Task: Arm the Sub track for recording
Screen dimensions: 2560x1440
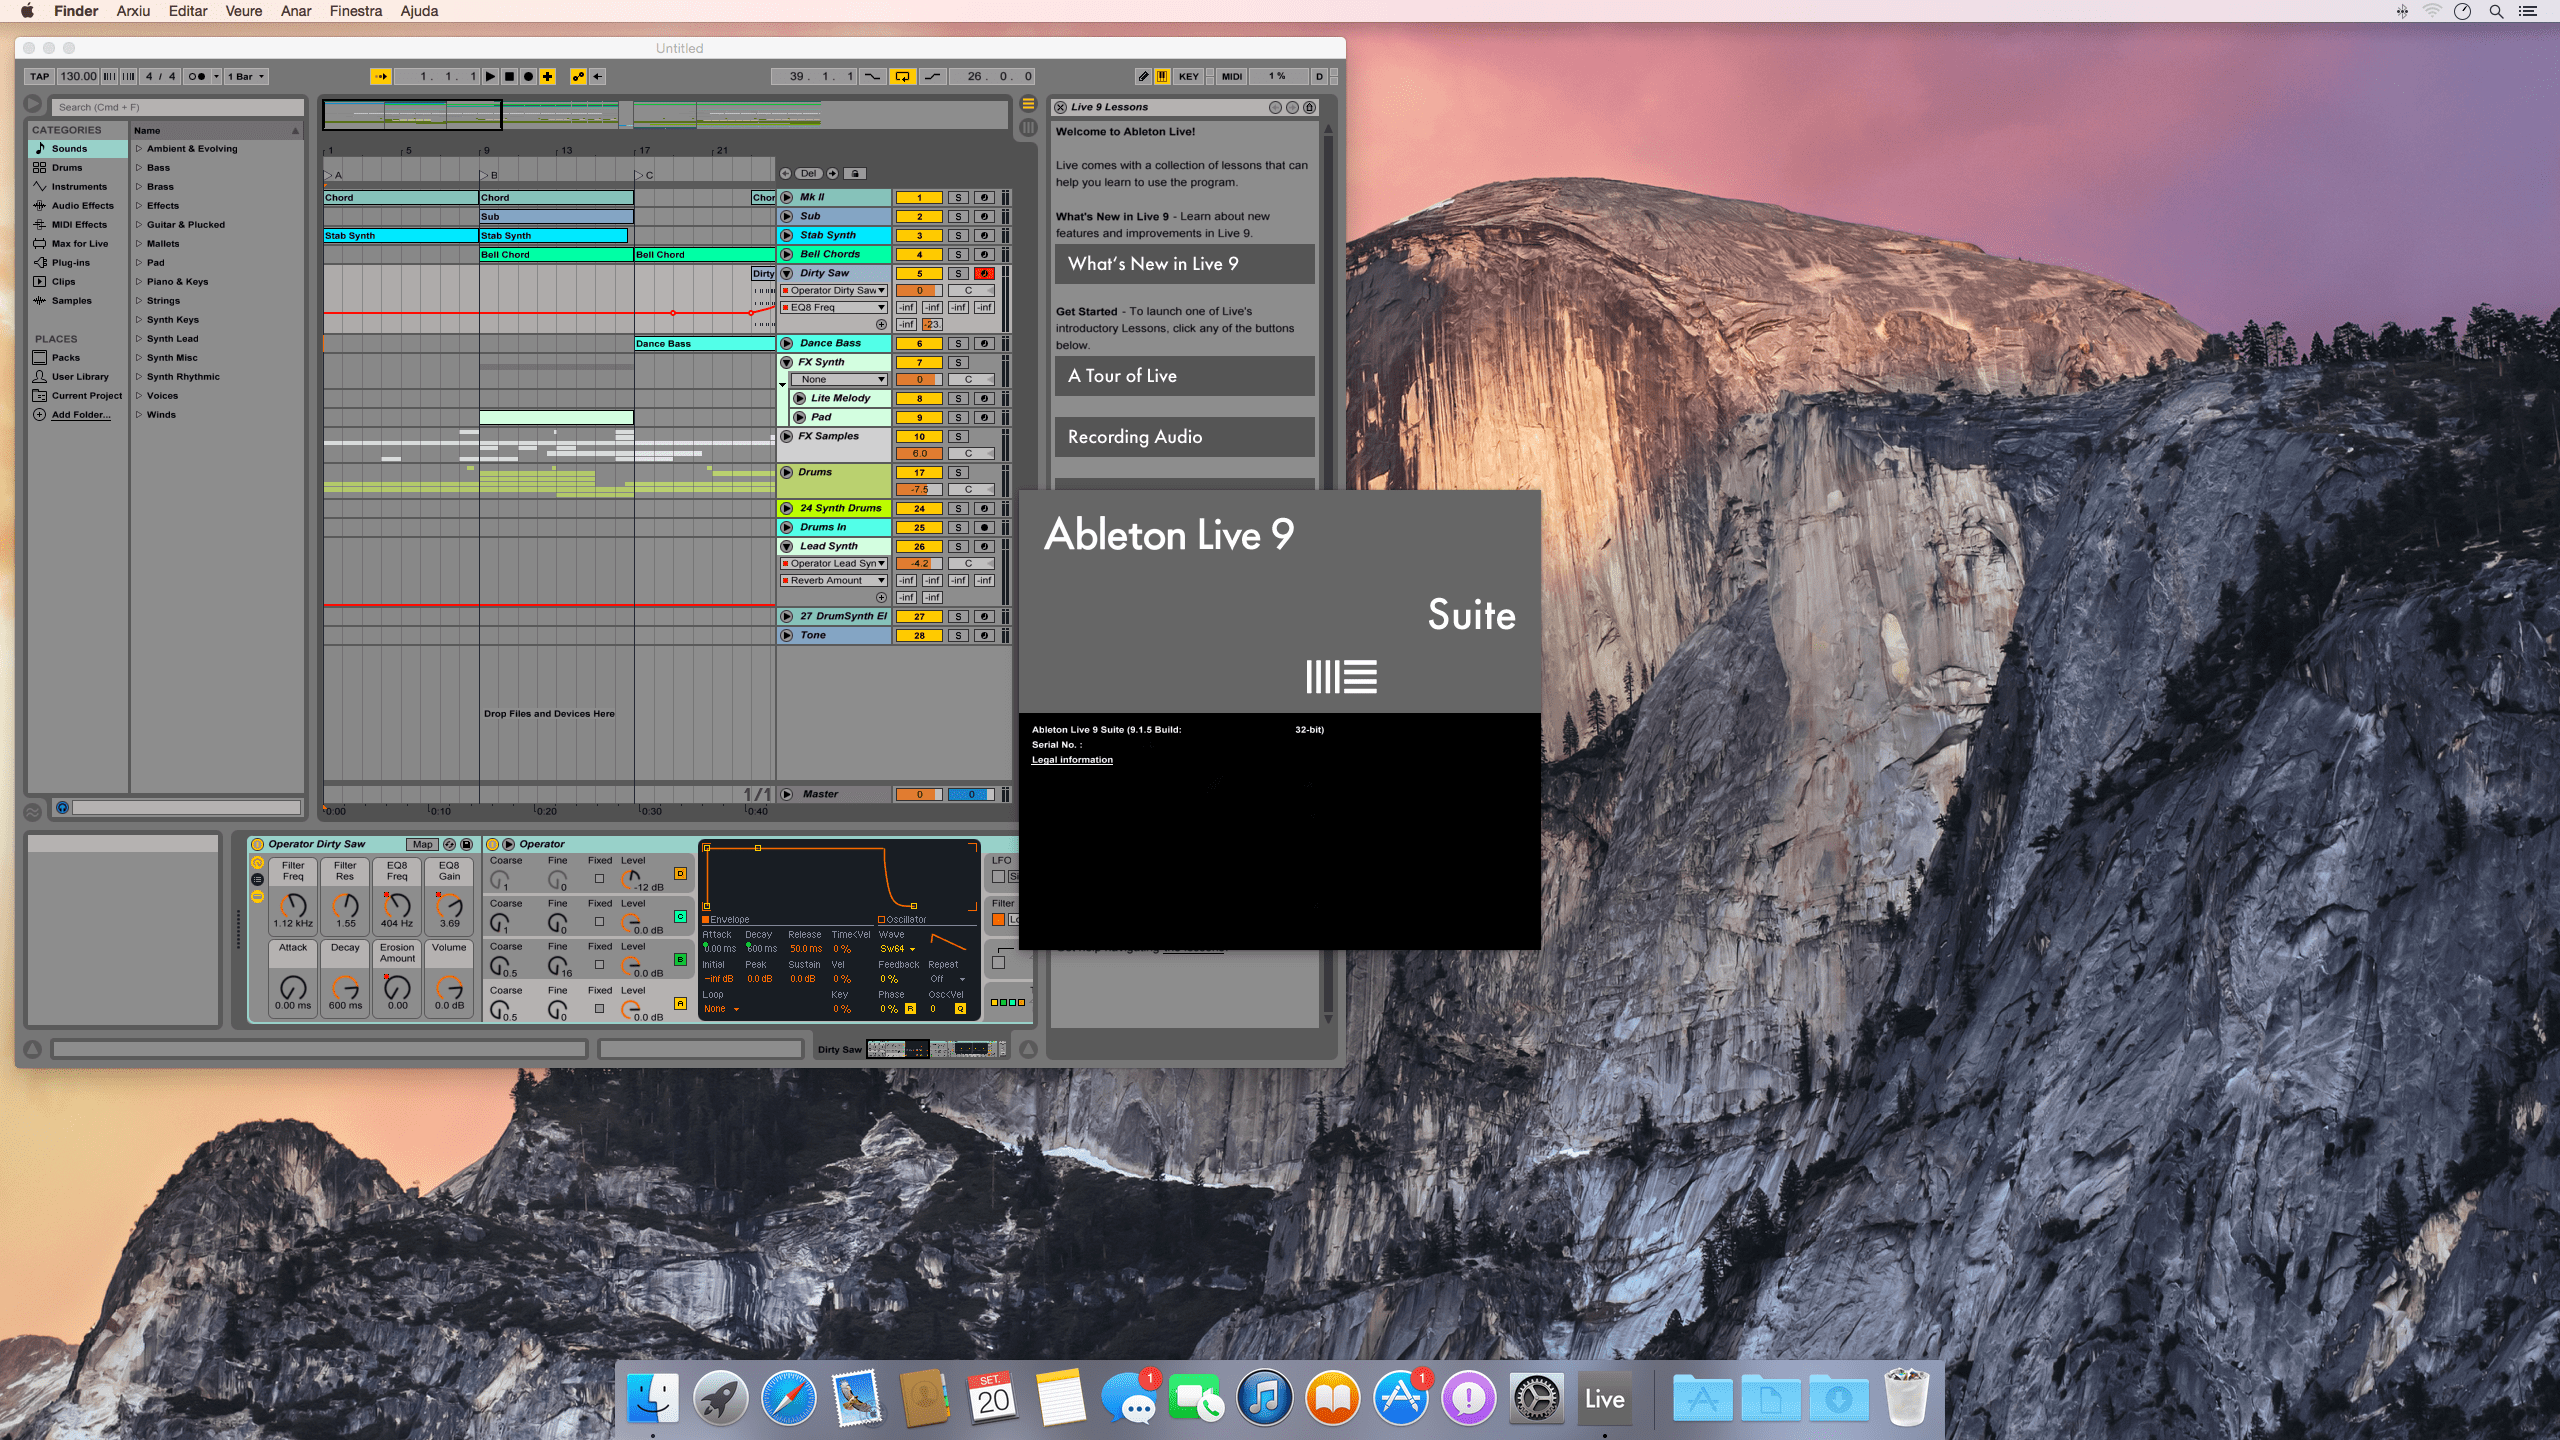Action: [x=984, y=216]
